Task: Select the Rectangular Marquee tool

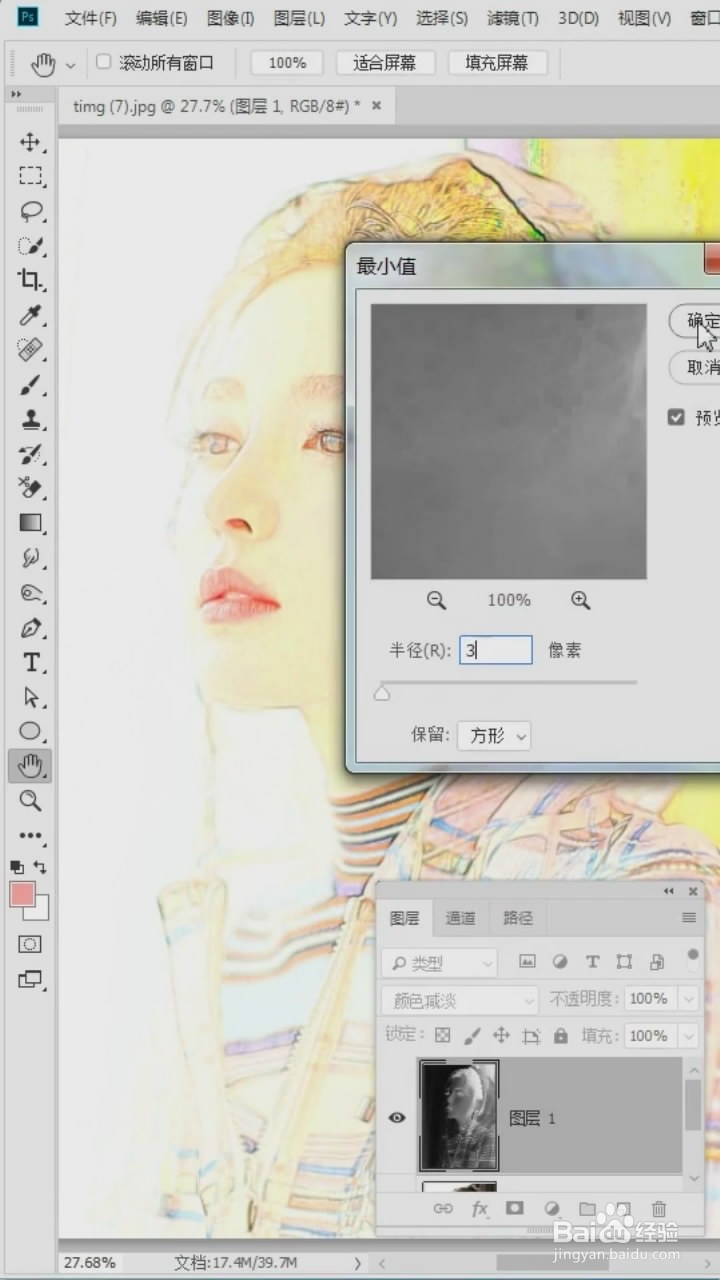Action: [30, 176]
